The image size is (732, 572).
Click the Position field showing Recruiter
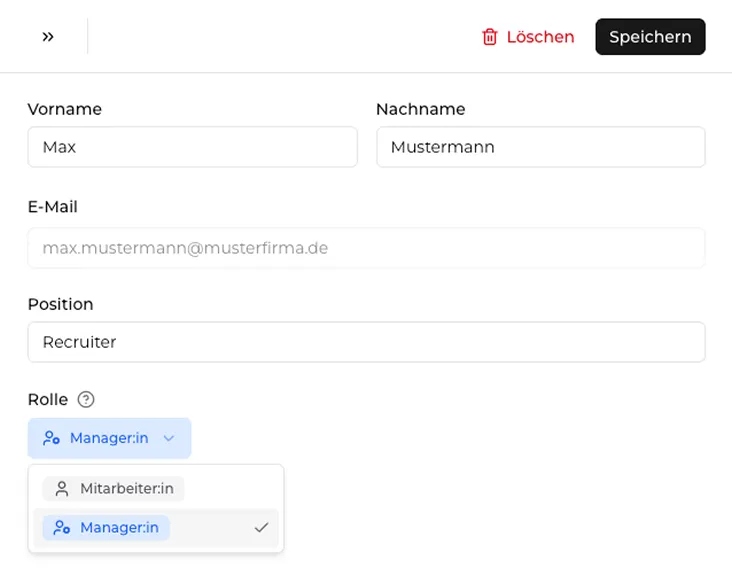point(366,342)
